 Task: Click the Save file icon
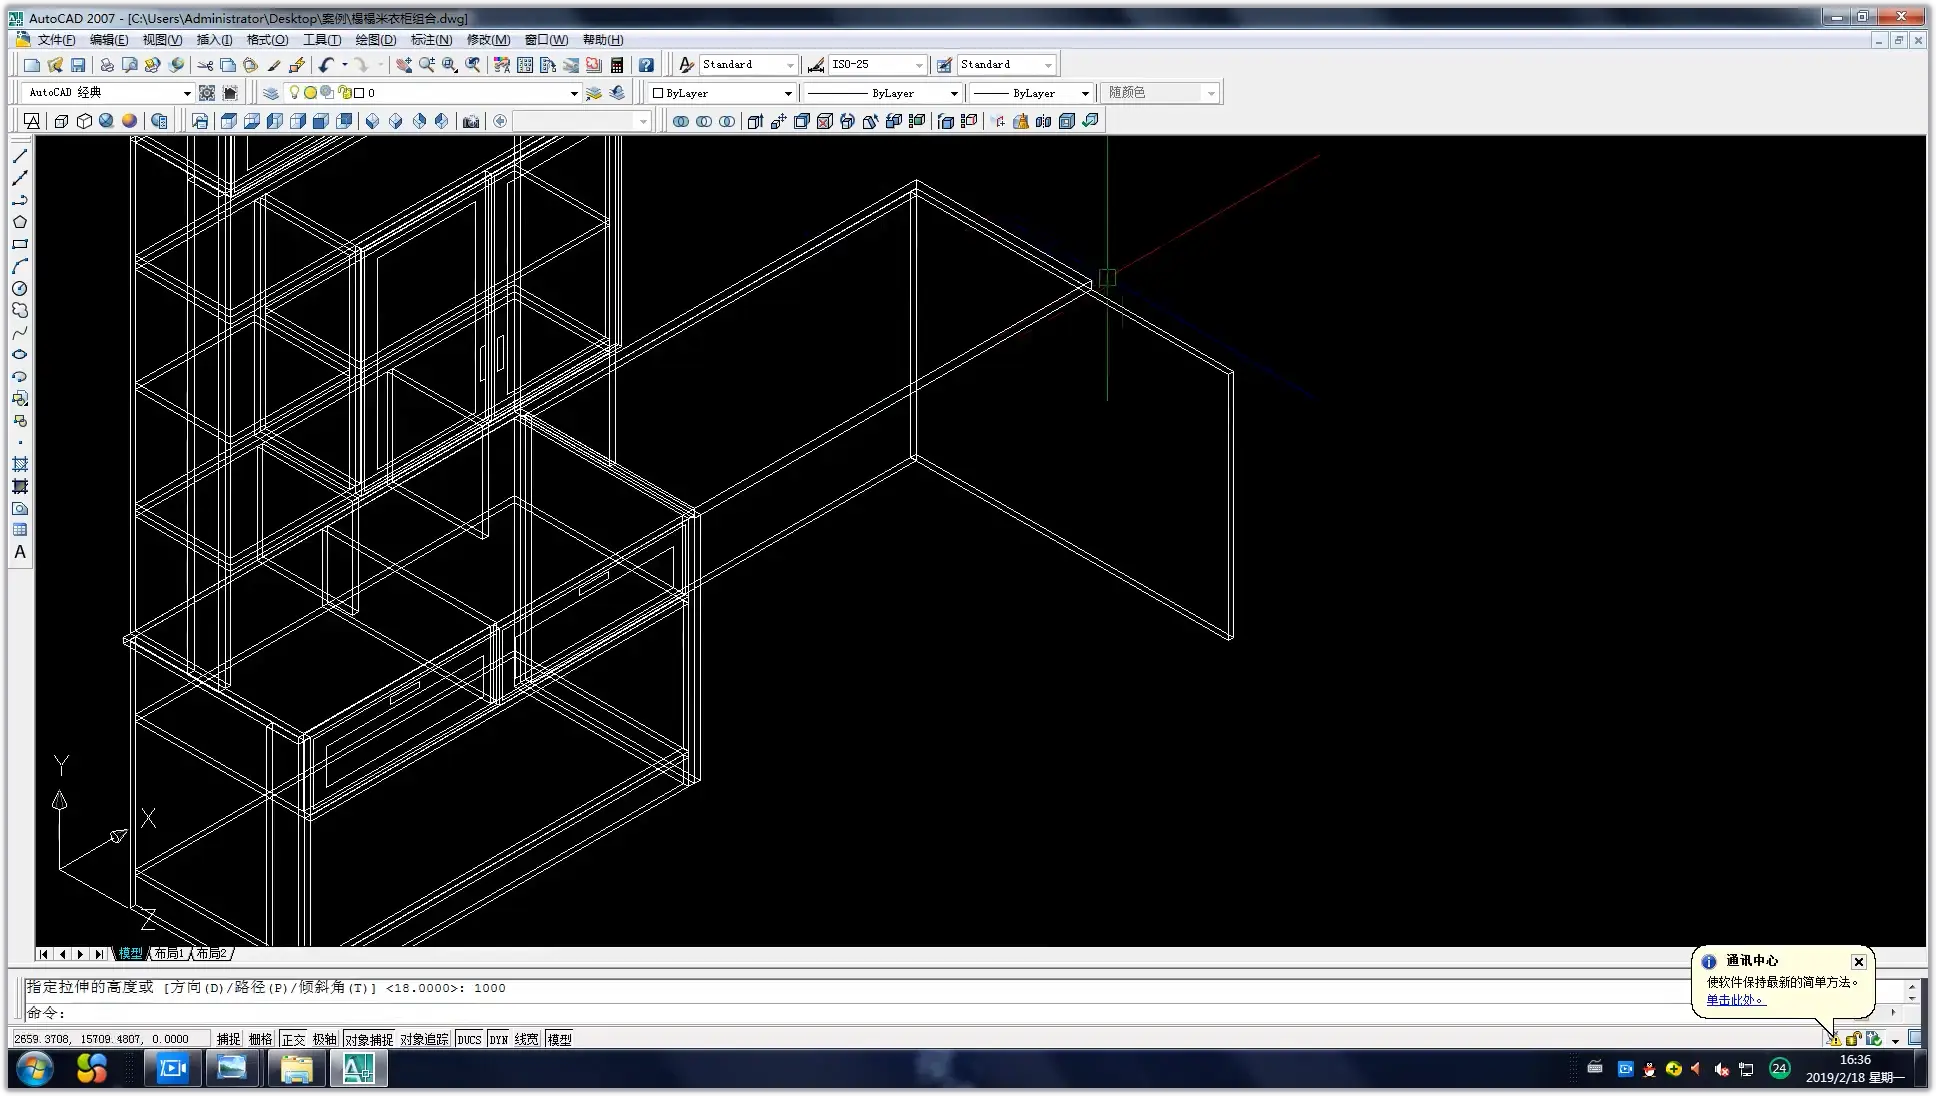click(78, 65)
